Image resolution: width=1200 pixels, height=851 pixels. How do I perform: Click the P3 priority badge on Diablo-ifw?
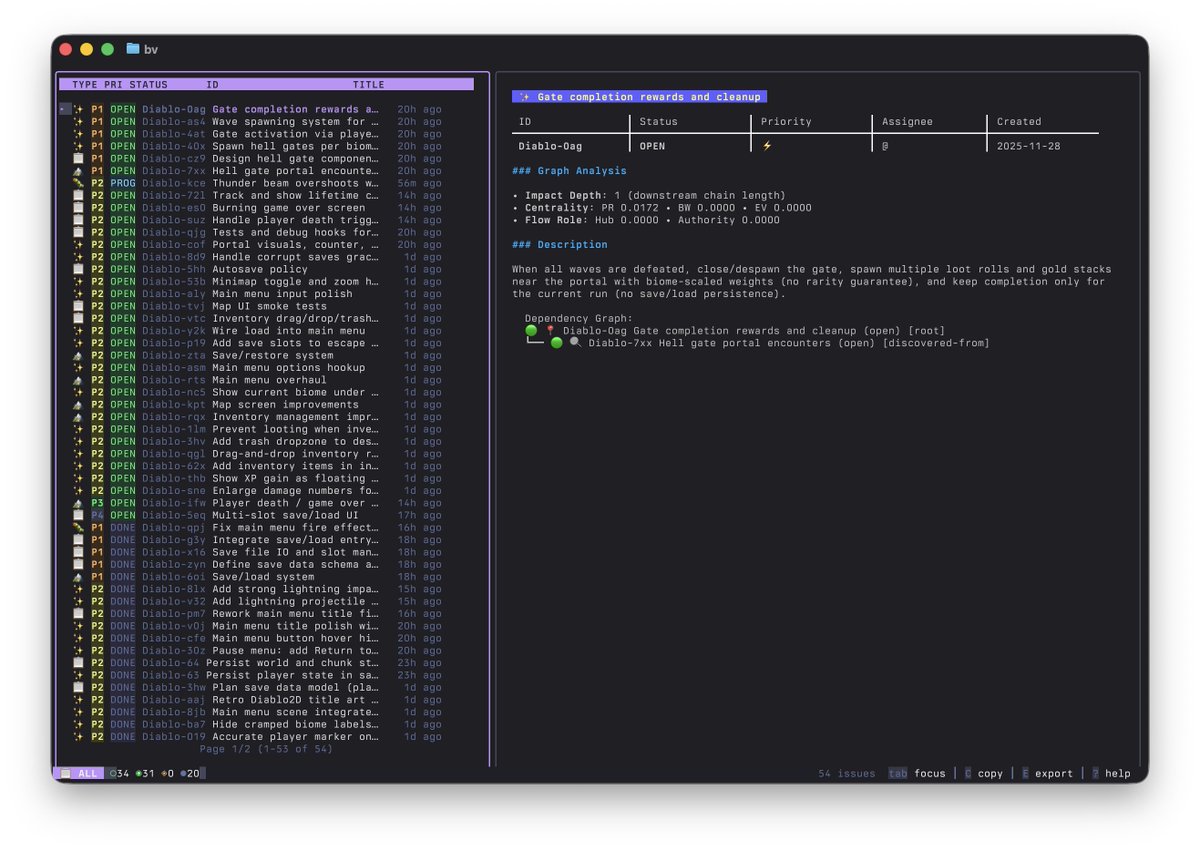(97, 503)
